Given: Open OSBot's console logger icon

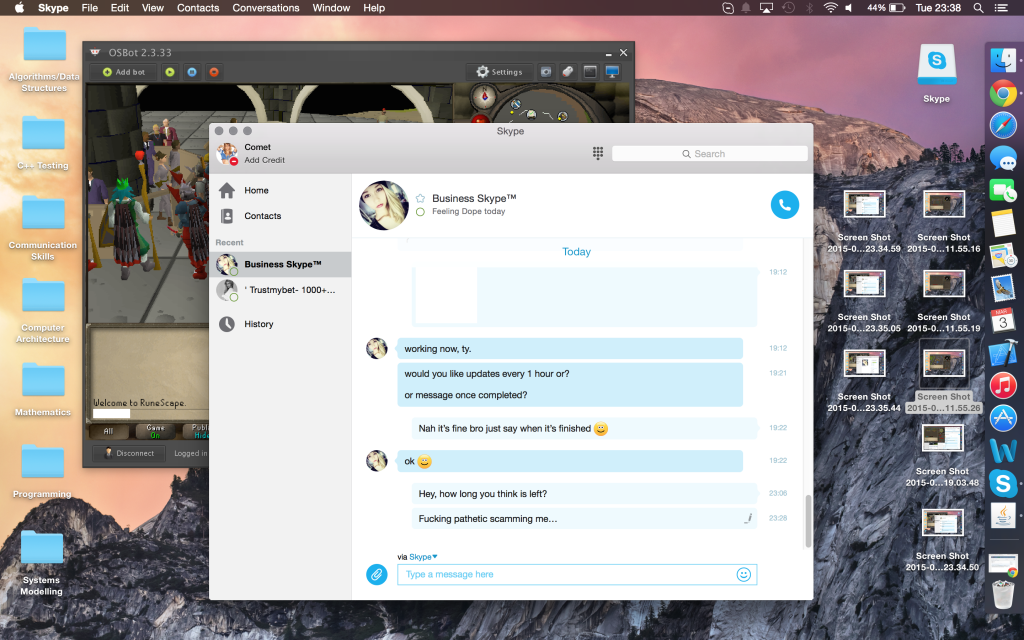Looking at the screenshot, I should 590,72.
